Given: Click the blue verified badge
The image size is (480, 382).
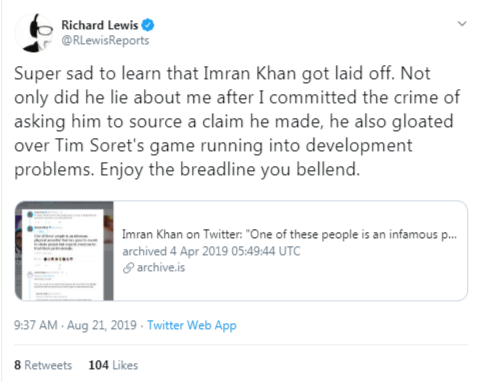Looking at the screenshot, I should point(148,25).
